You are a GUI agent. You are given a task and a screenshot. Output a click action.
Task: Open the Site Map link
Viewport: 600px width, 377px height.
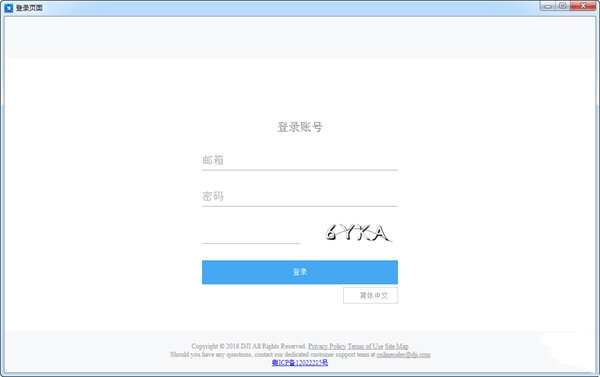tap(396, 346)
